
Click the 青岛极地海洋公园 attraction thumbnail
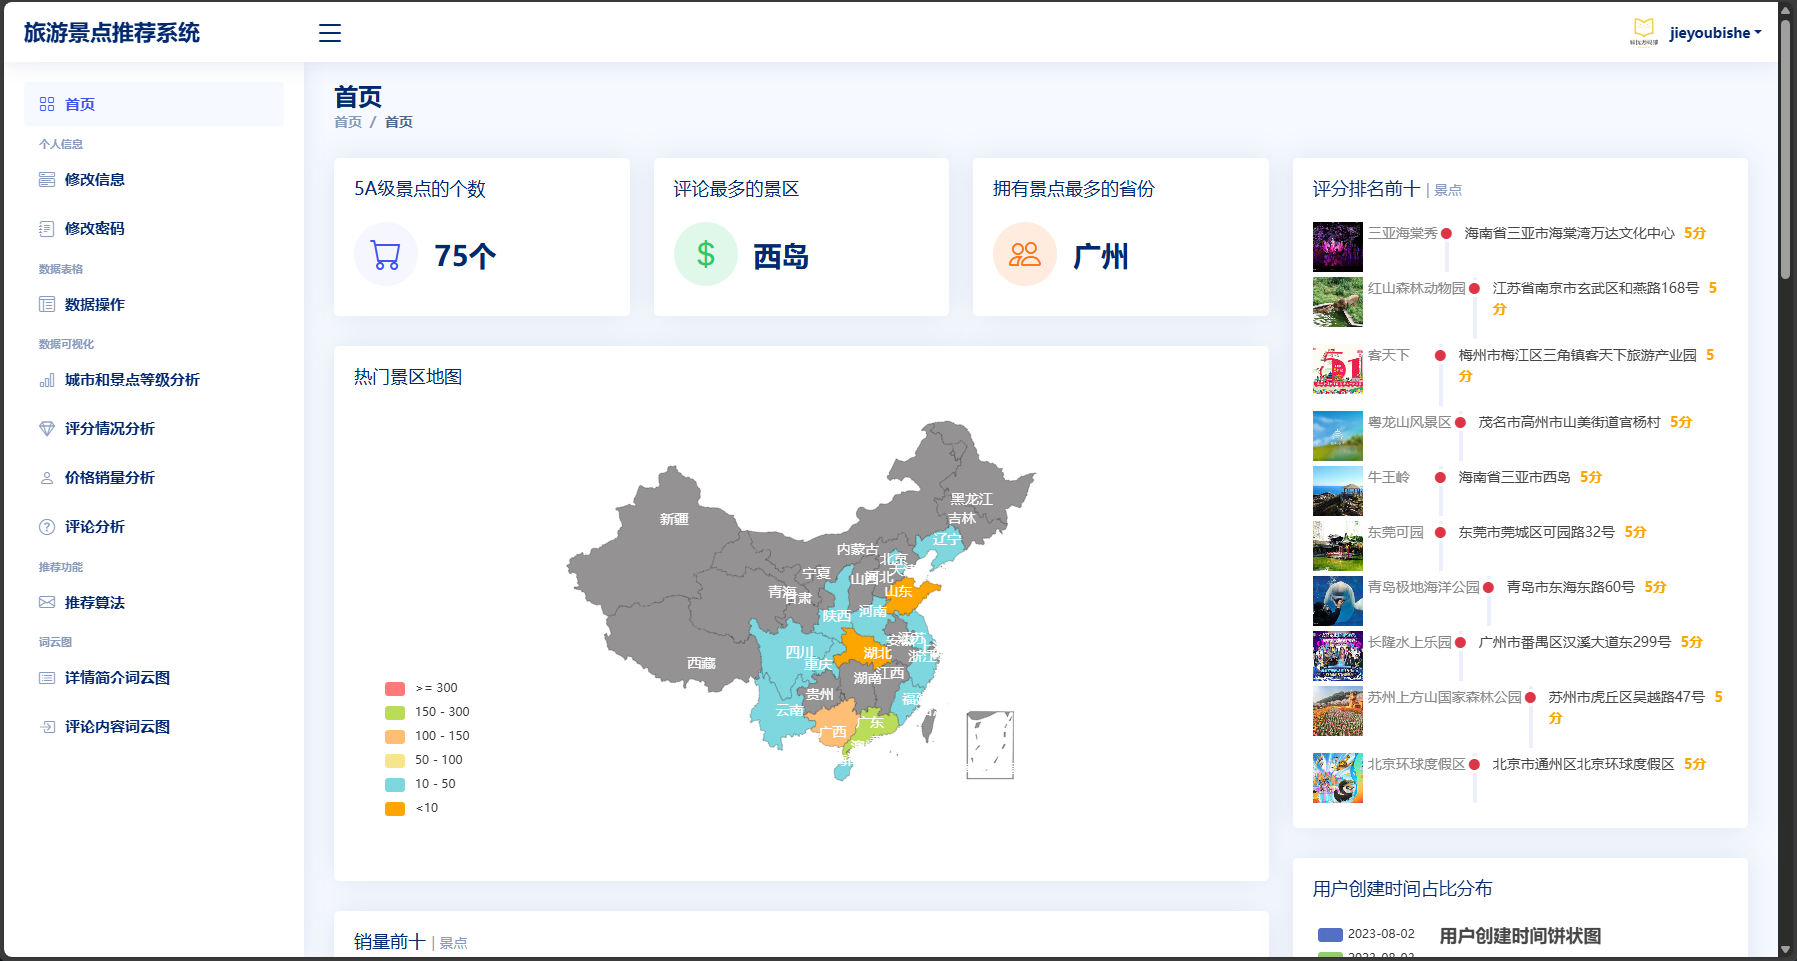tap(1338, 601)
